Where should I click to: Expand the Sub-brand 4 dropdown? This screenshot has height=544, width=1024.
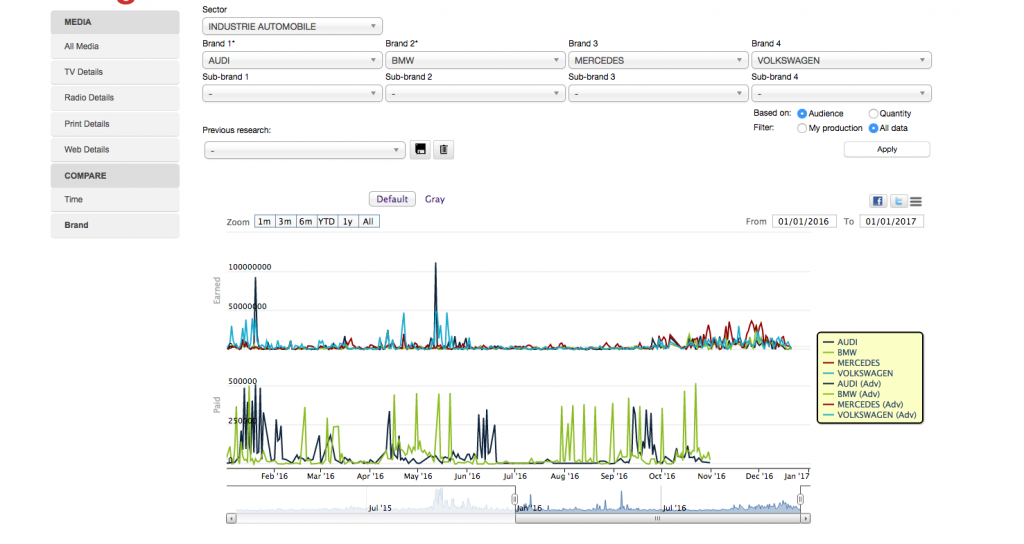tap(841, 93)
